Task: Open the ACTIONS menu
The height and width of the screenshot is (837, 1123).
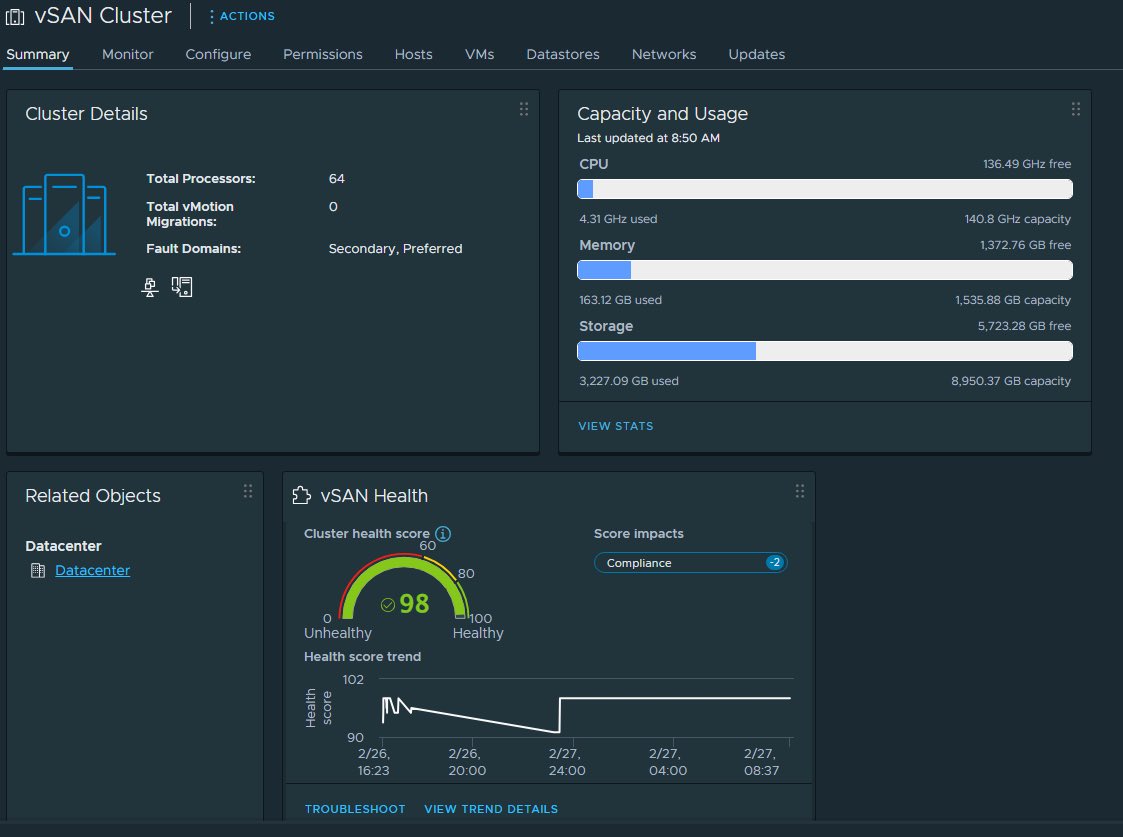Action: [241, 16]
